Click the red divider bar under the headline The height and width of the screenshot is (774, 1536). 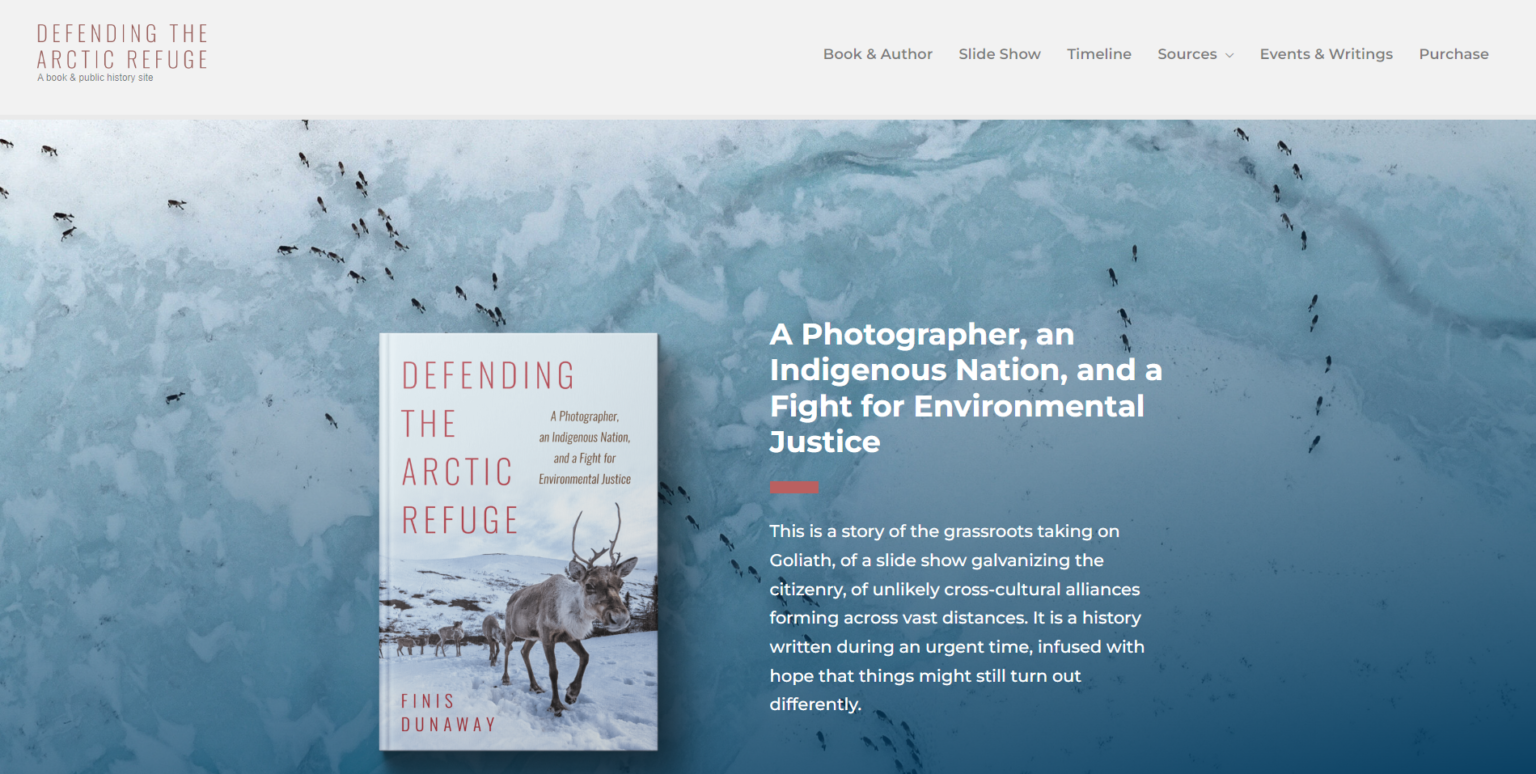coord(794,487)
